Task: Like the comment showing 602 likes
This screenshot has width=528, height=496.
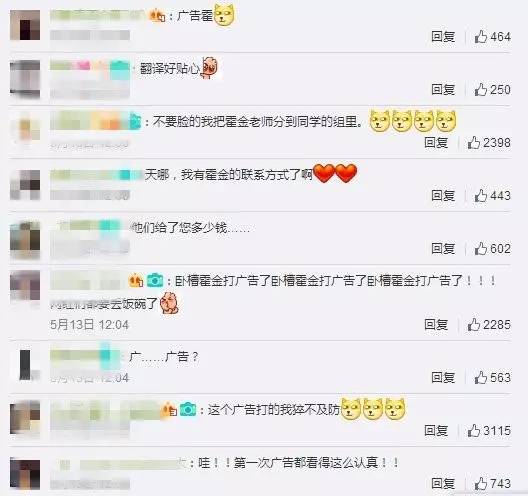Action: 481,249
